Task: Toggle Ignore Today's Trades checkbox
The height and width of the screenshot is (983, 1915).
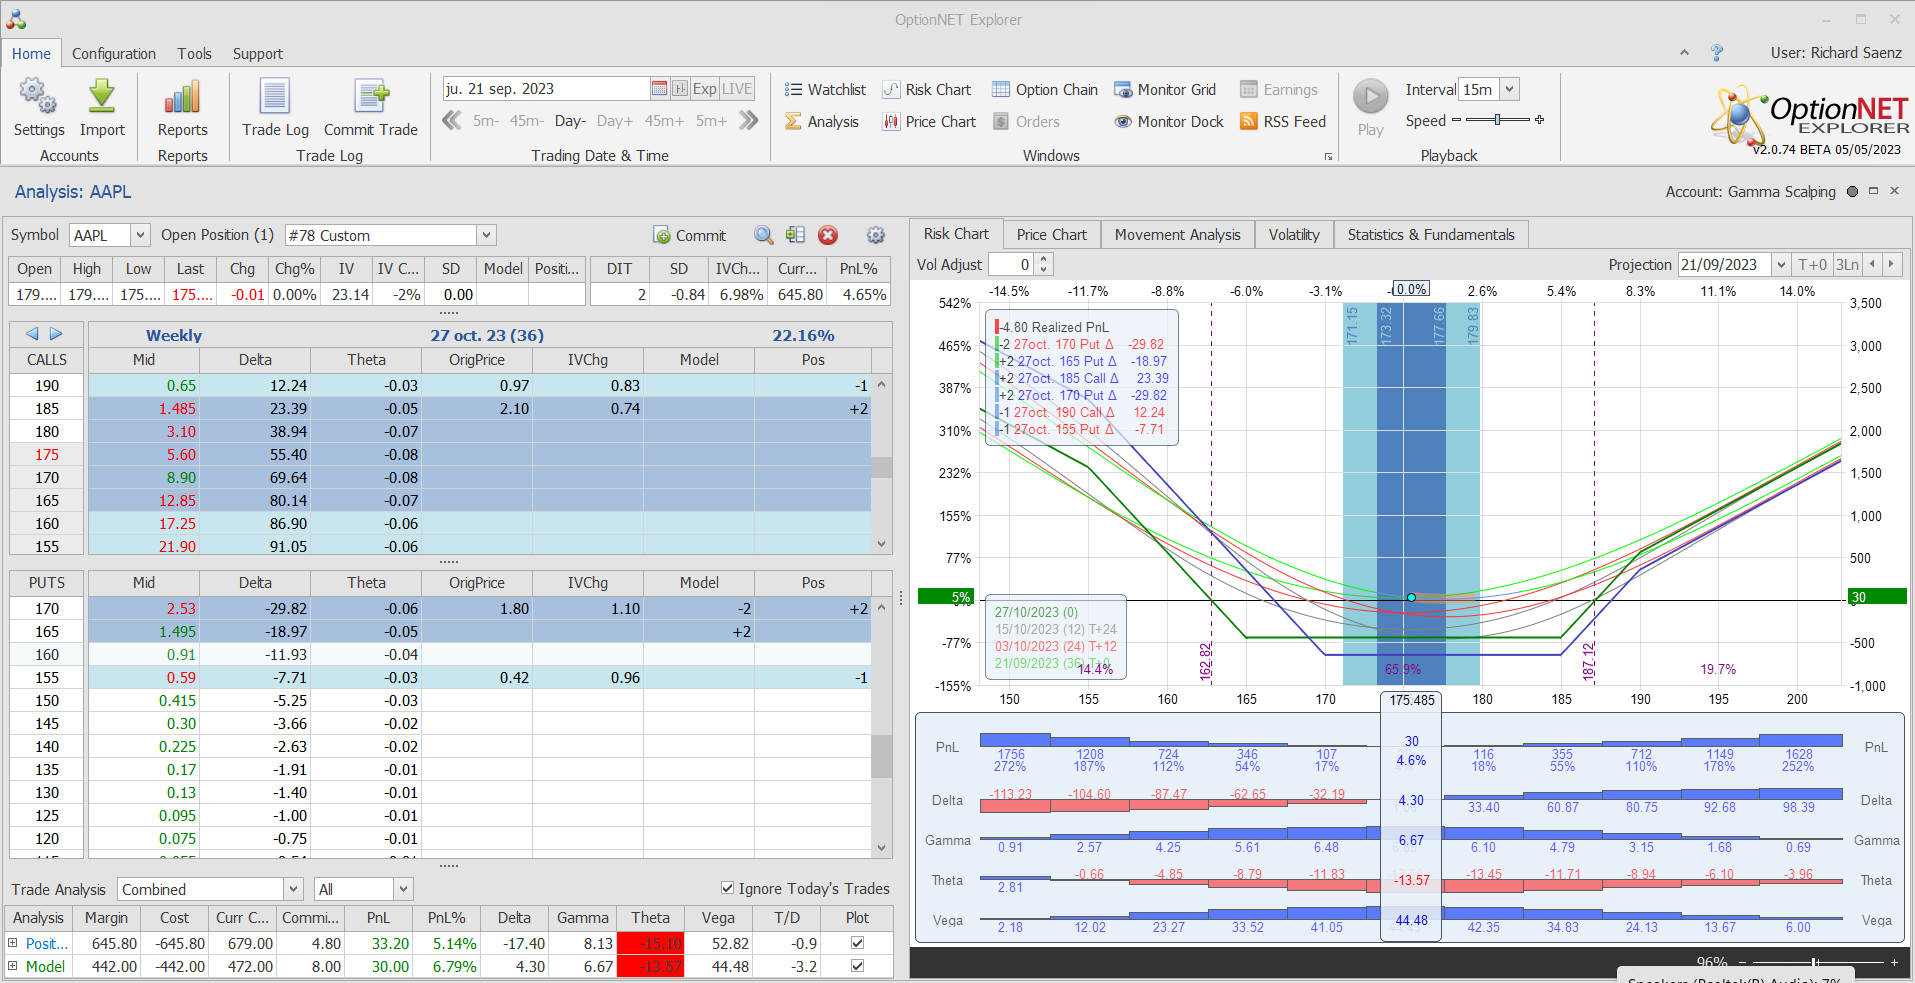Action: point(728,888)
